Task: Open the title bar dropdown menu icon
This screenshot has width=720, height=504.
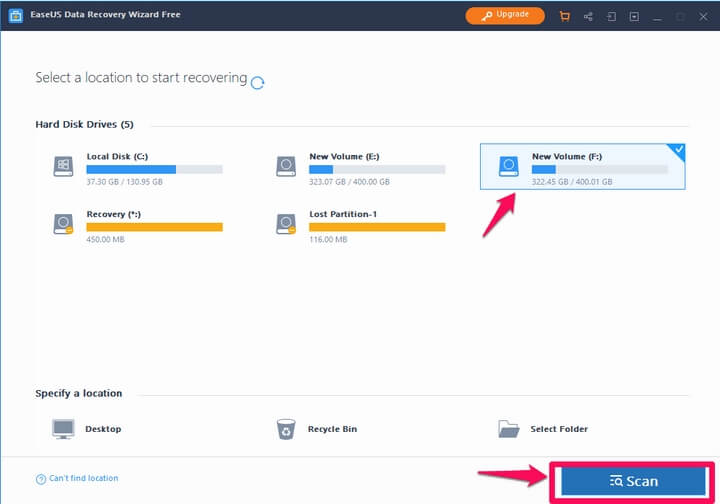Action: 634,17
